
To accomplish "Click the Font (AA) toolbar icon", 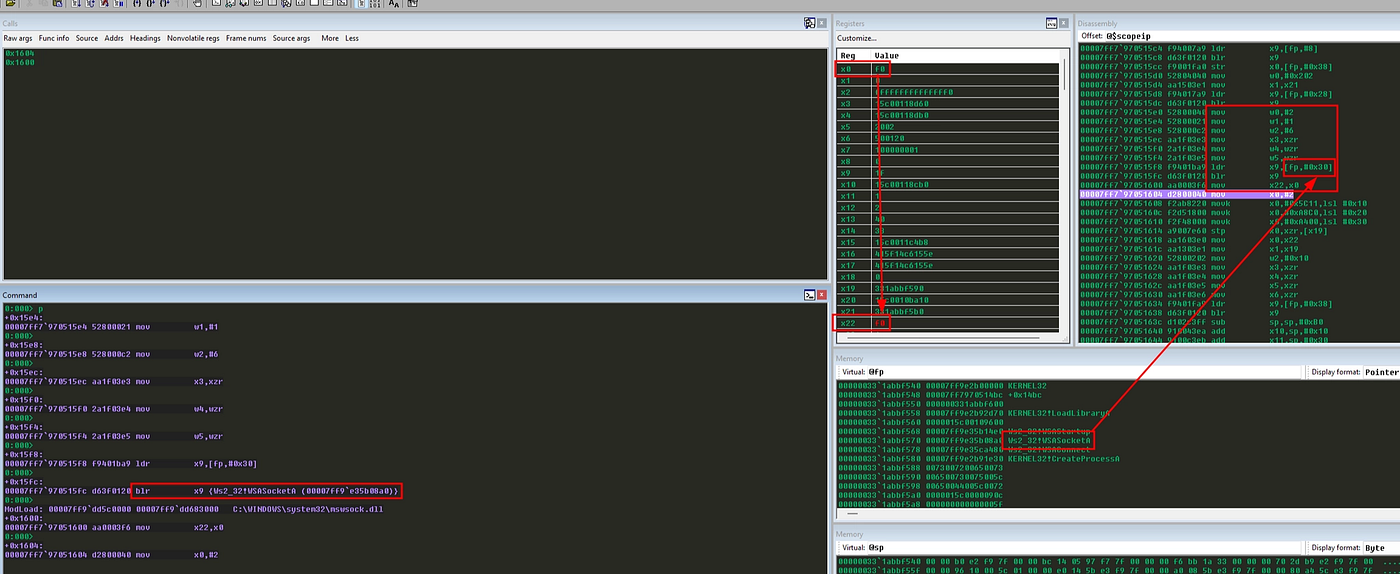I will (x=395, y=4).
